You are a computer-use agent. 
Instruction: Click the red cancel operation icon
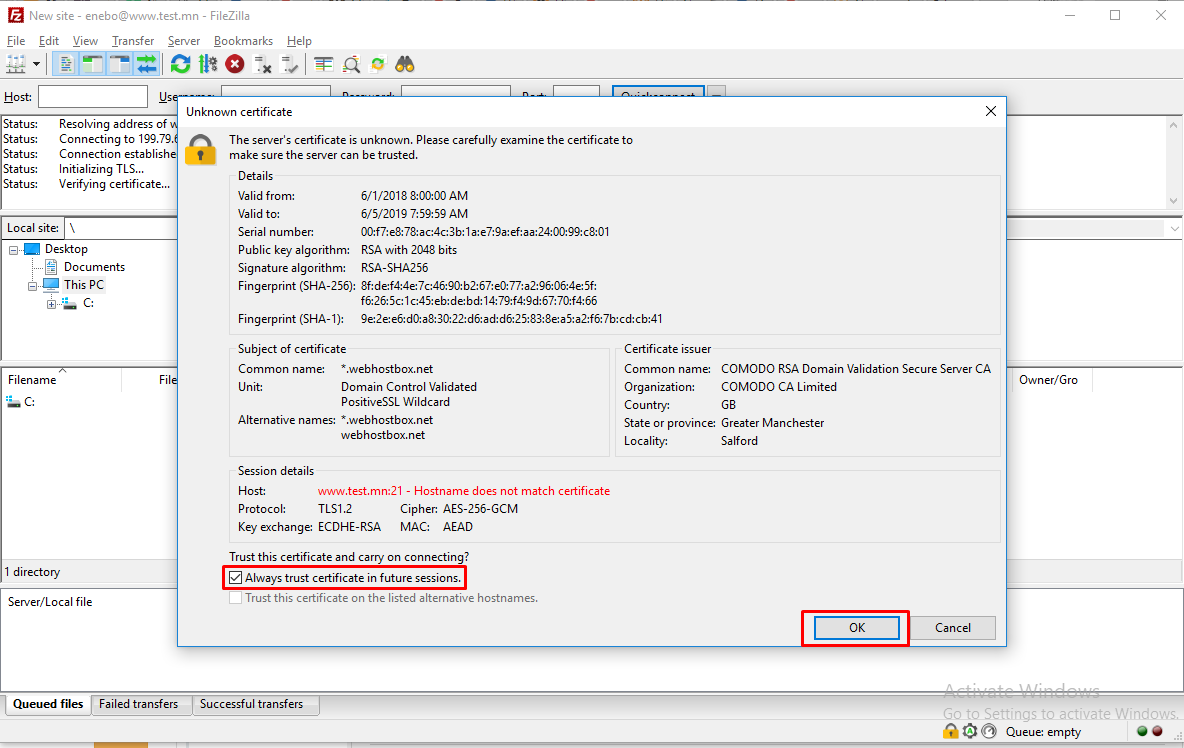pos(235,65)
